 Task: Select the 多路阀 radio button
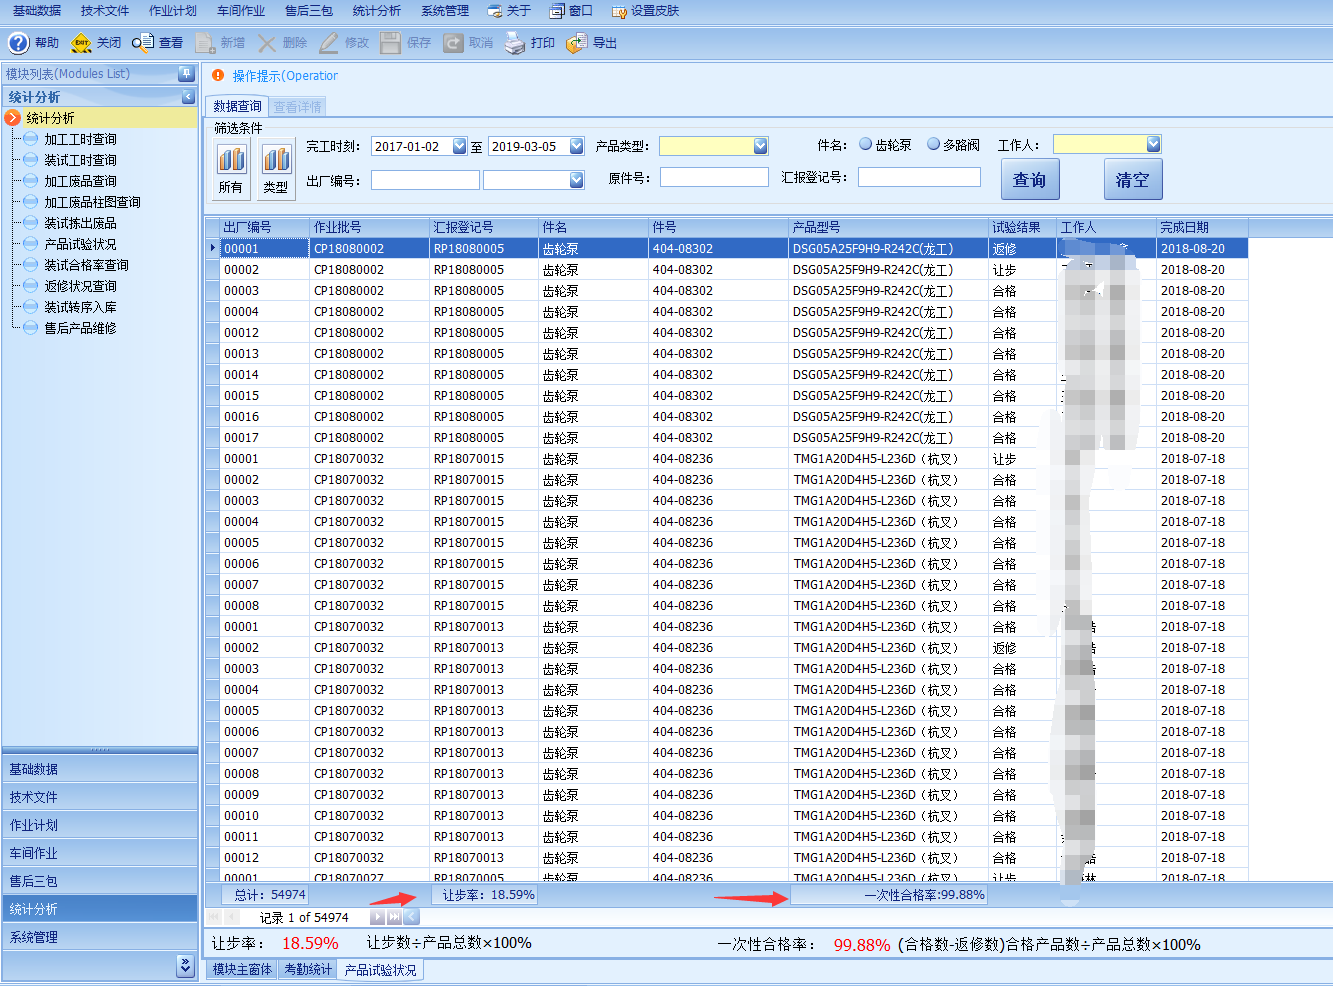pos(933,144)
